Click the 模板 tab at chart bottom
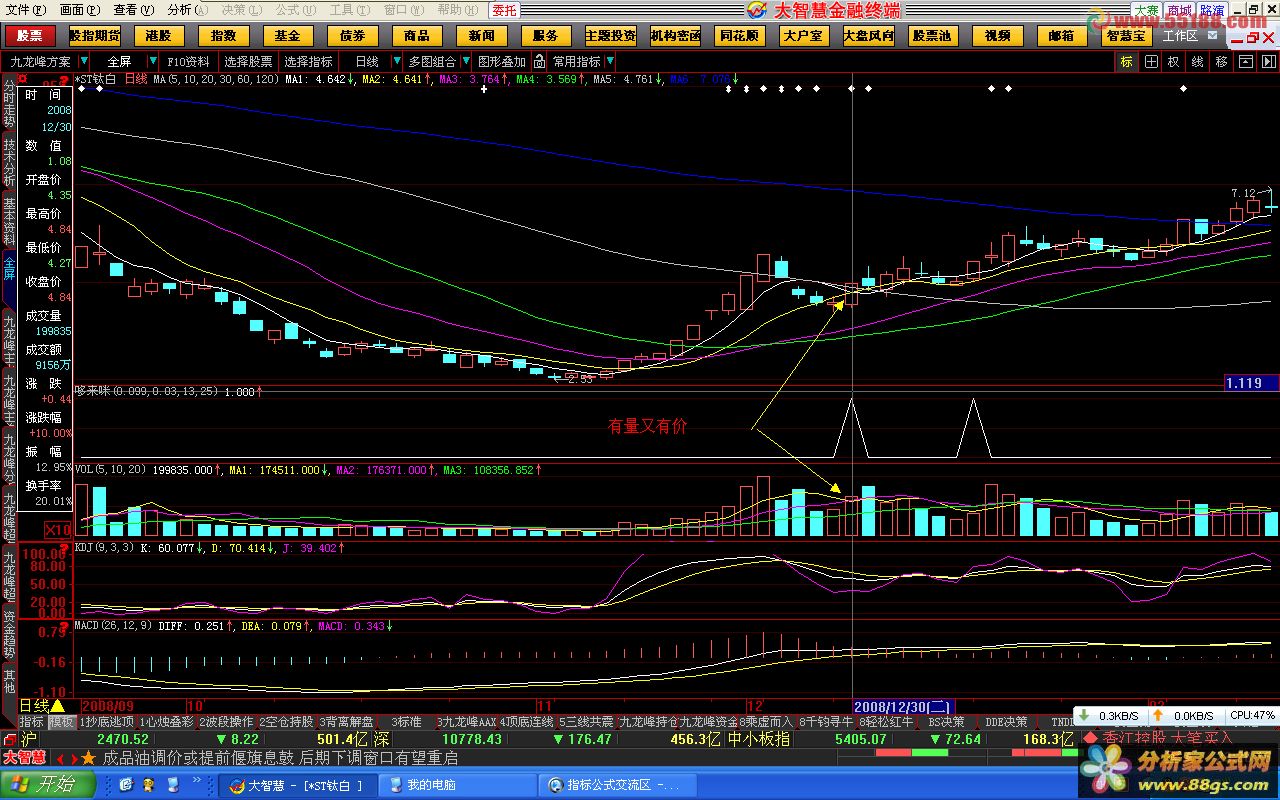 click(x=61, y=721)
